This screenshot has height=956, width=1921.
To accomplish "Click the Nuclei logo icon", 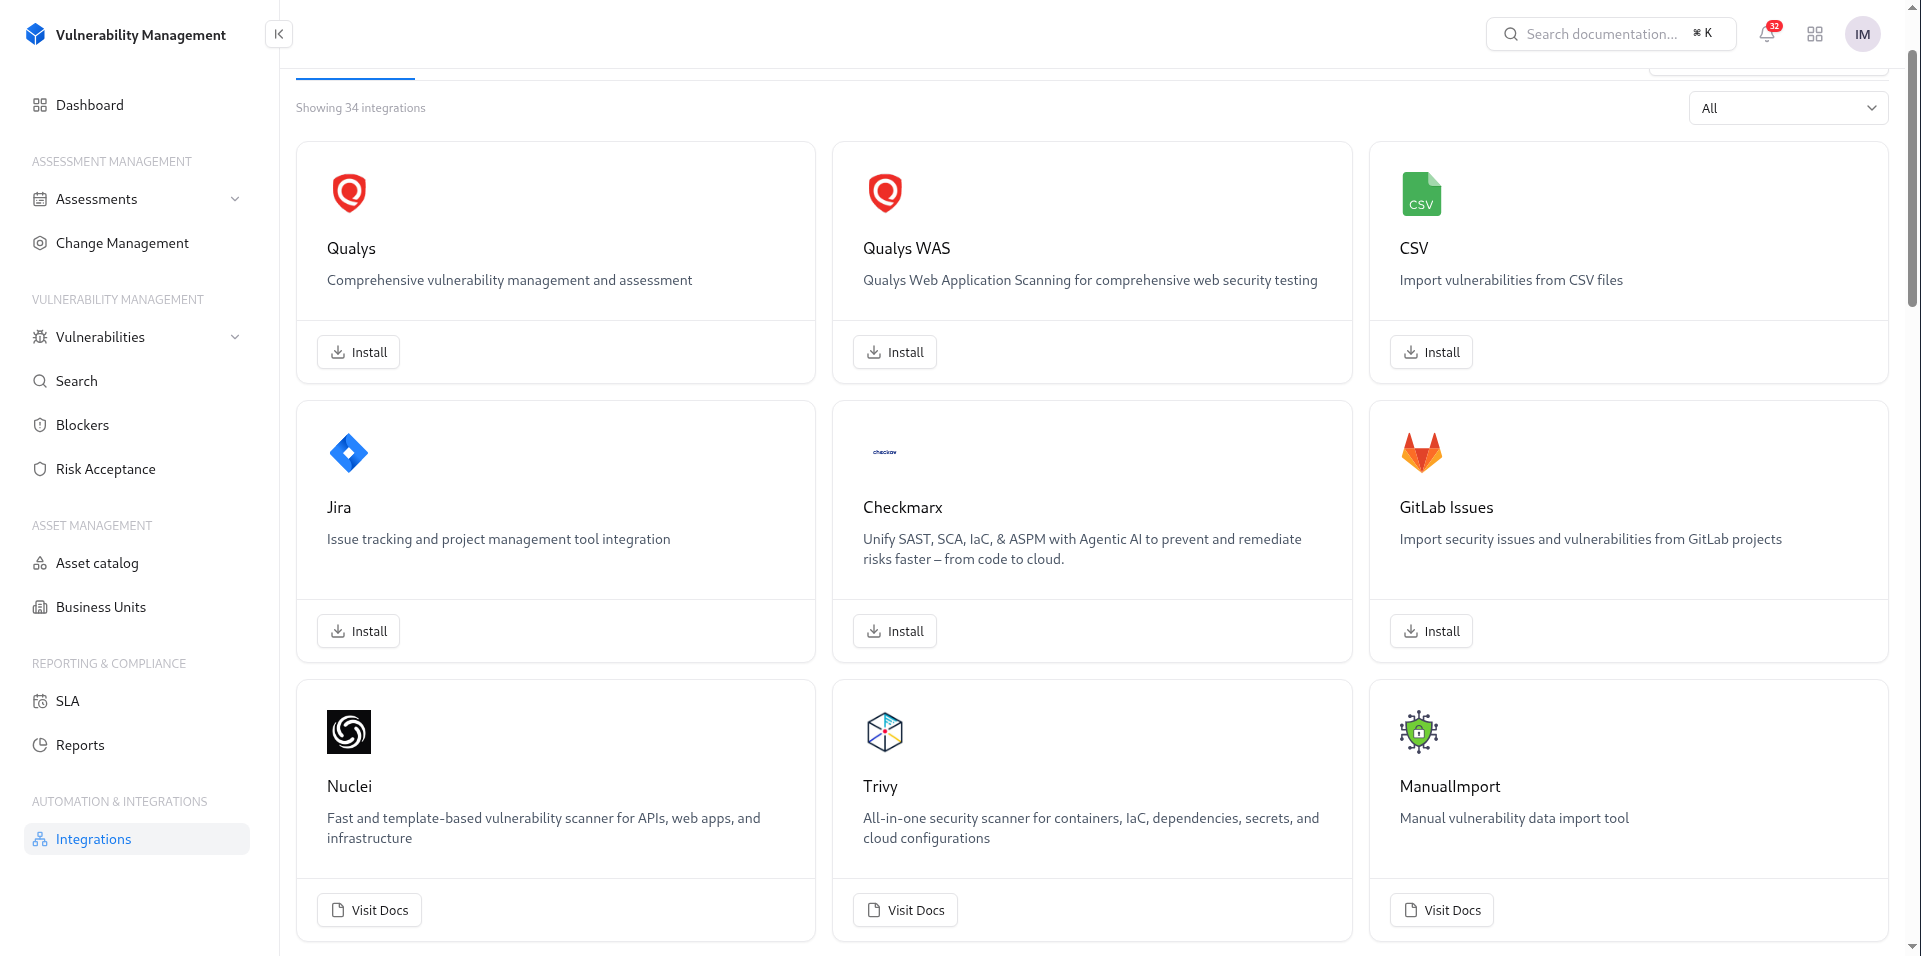I will pyautogui.click(x=349, y=732).
